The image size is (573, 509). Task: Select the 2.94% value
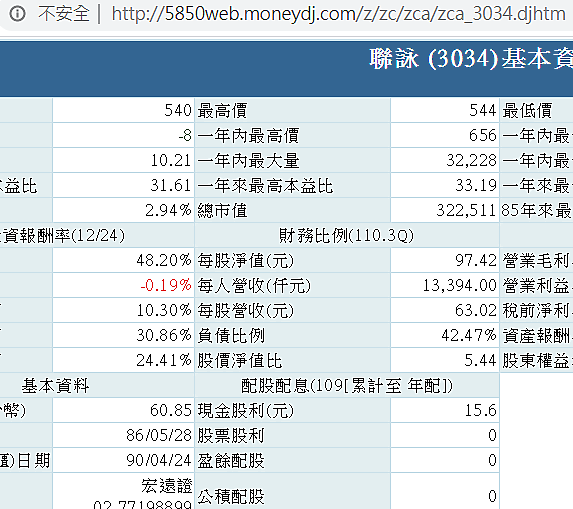tap(168, 210)
